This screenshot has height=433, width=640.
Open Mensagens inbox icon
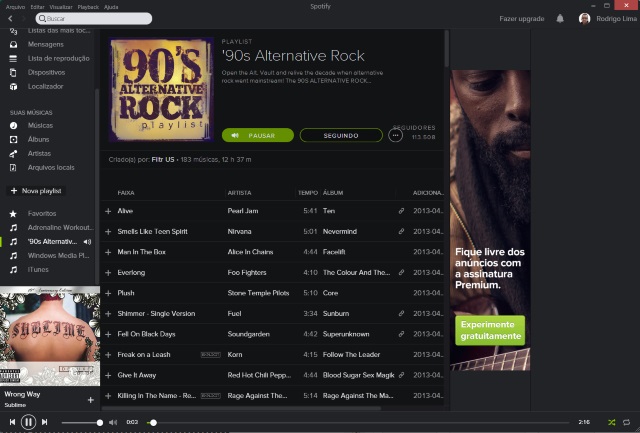click(13, 44)
